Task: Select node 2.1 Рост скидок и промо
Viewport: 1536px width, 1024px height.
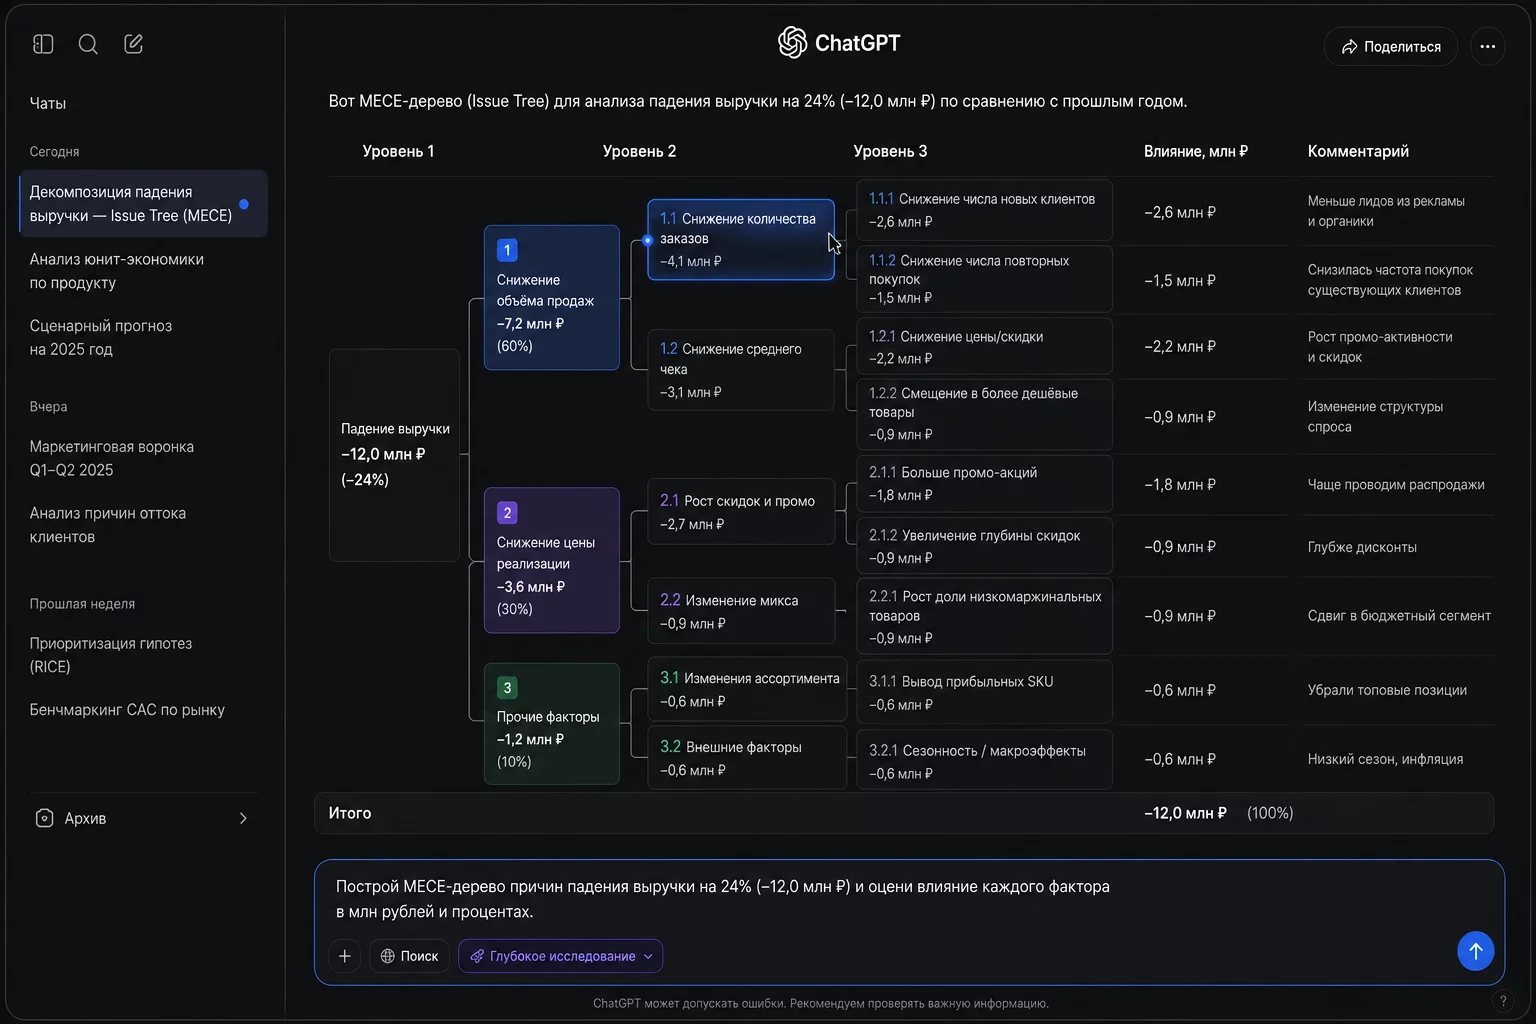Action: (741, 512)
